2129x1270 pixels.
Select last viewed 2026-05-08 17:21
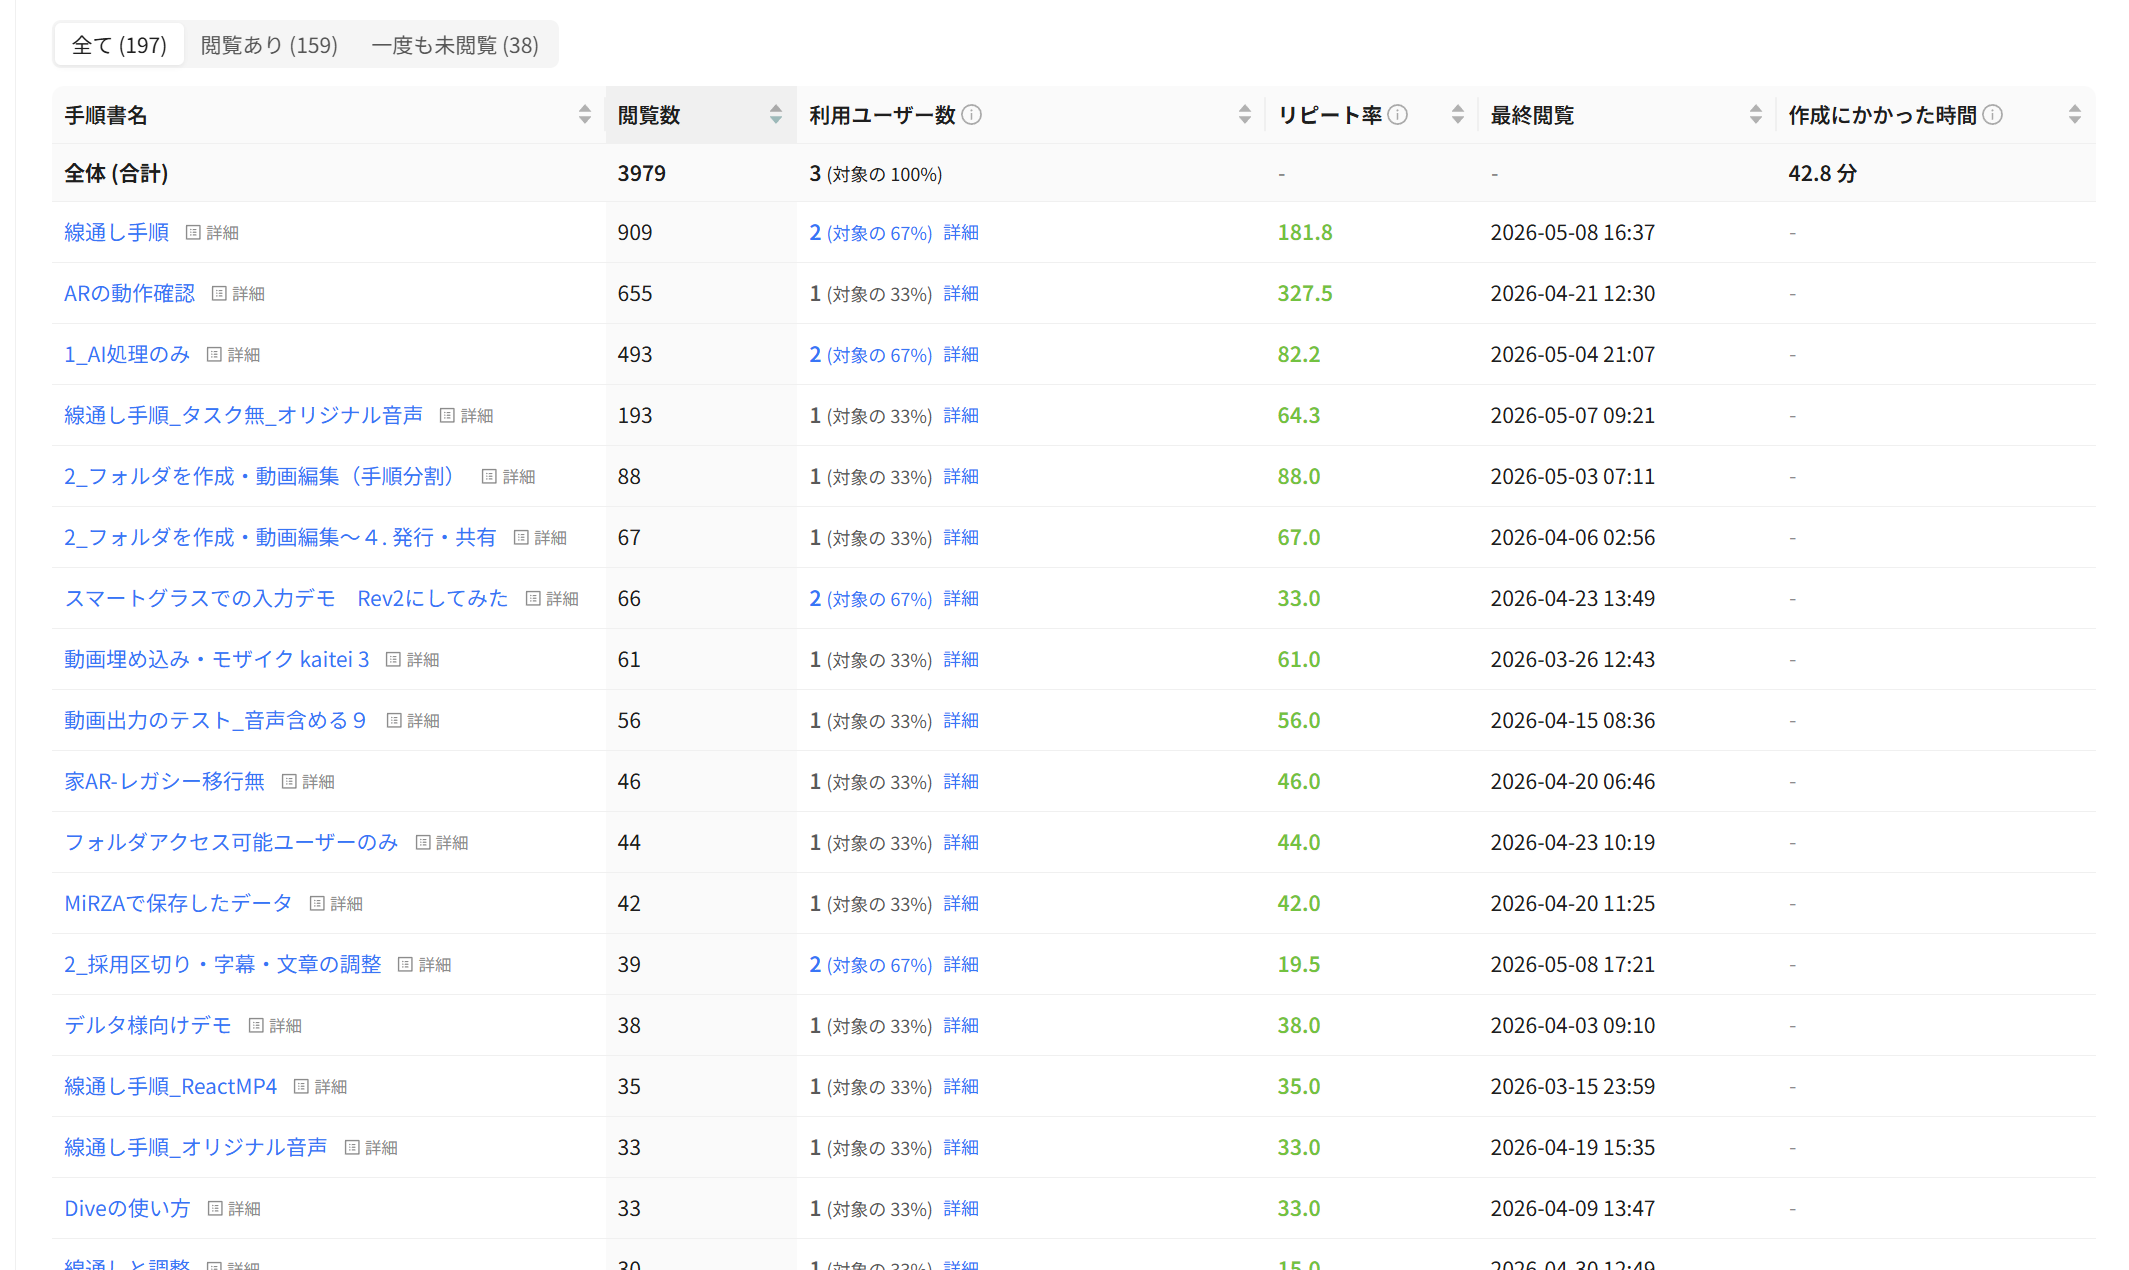tap(1572, 964)
